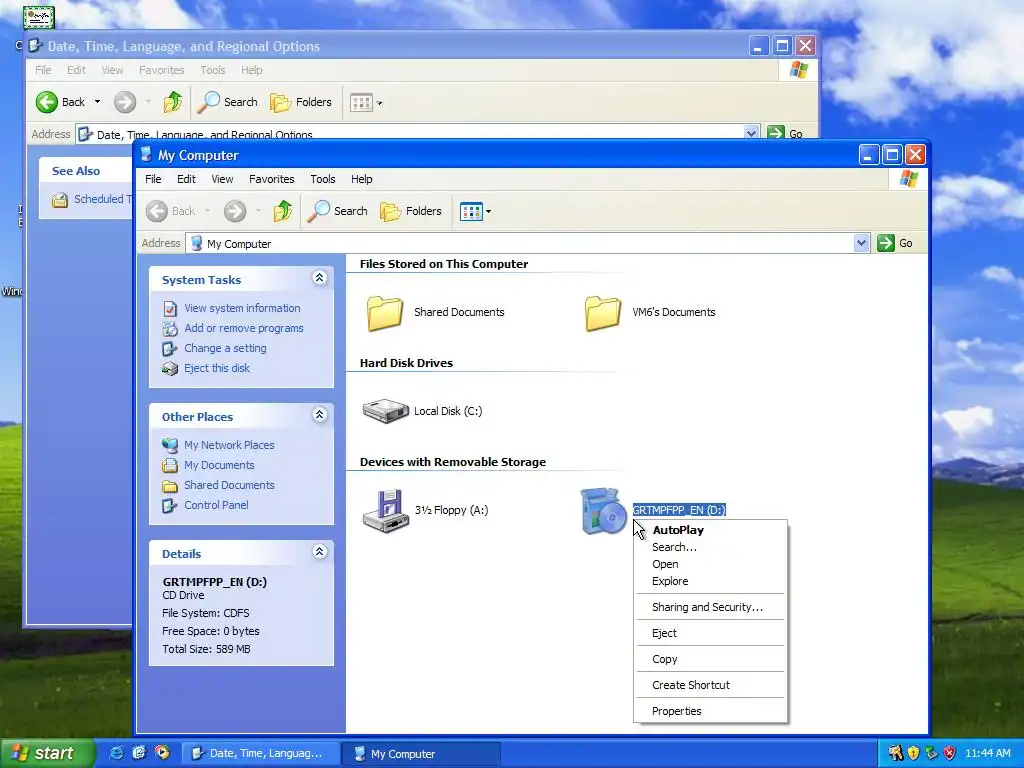Launch Windows Media Player from Quick Launch
The image size is (1024, 768).
click(x=162, y=753)
